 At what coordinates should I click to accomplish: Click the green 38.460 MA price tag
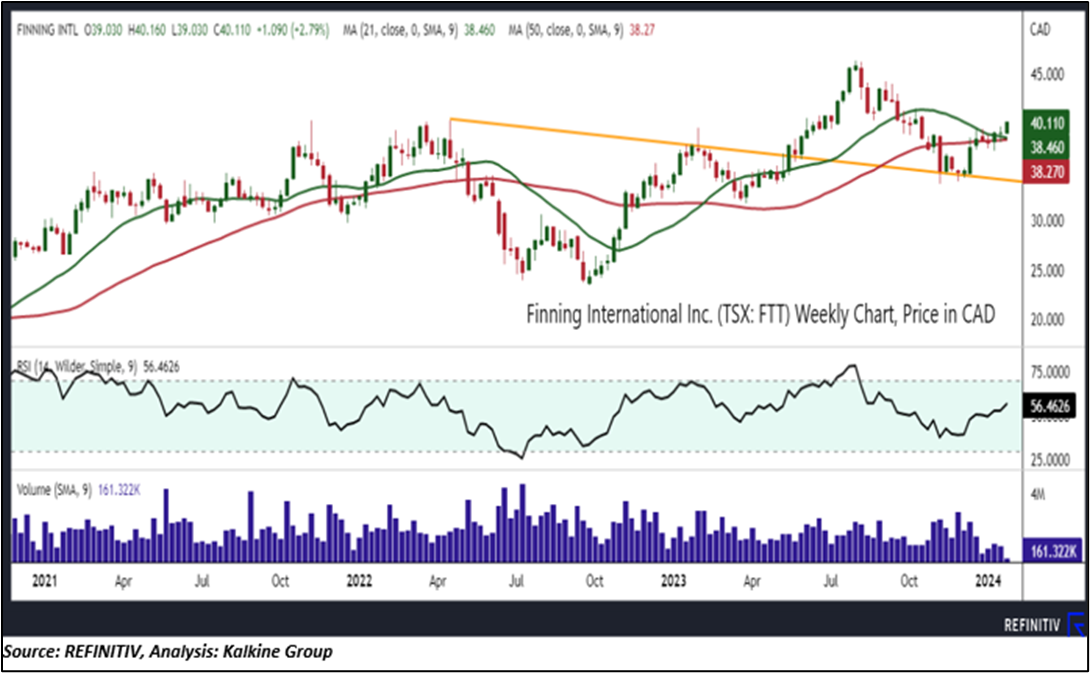click(1047, 147)
